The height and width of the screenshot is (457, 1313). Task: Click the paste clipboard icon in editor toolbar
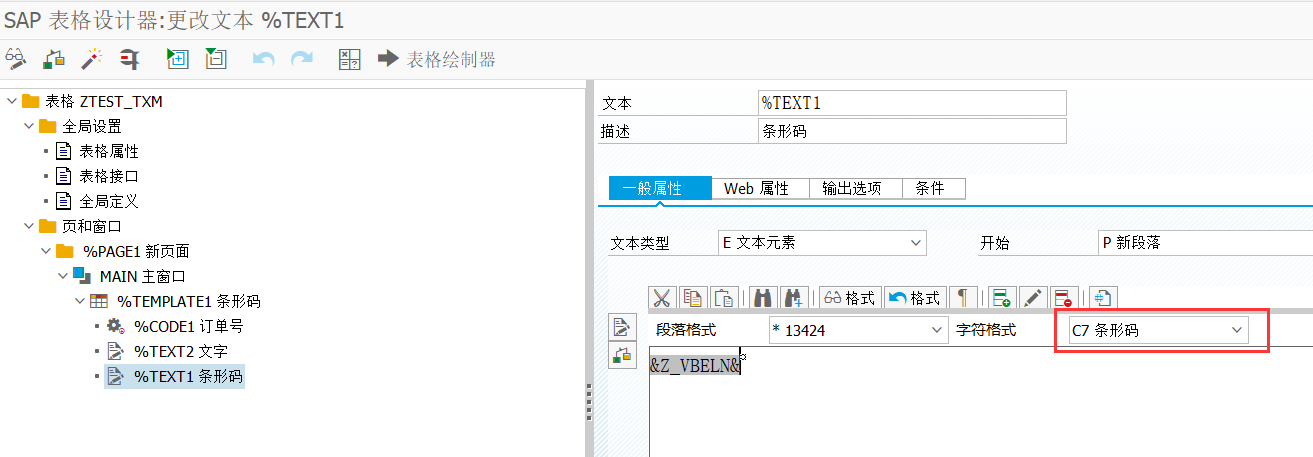[x=724, y=297]
